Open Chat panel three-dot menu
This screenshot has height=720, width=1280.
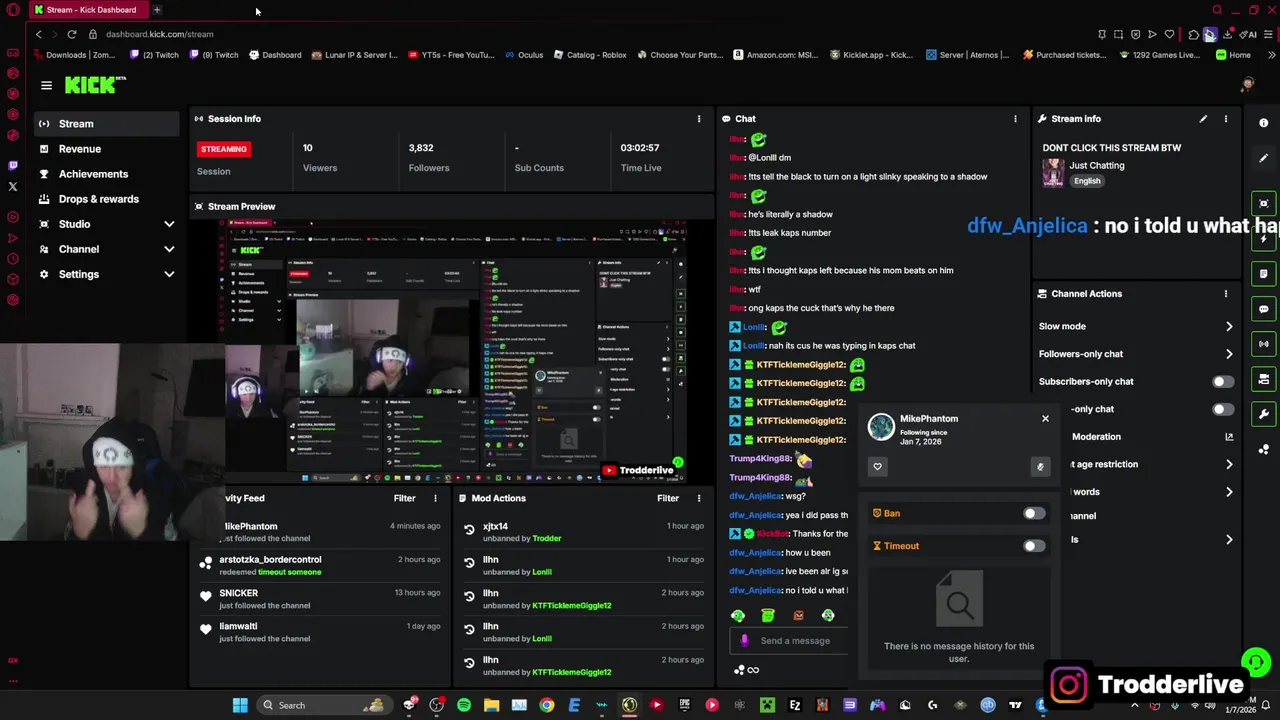(x=1015, y=119)
